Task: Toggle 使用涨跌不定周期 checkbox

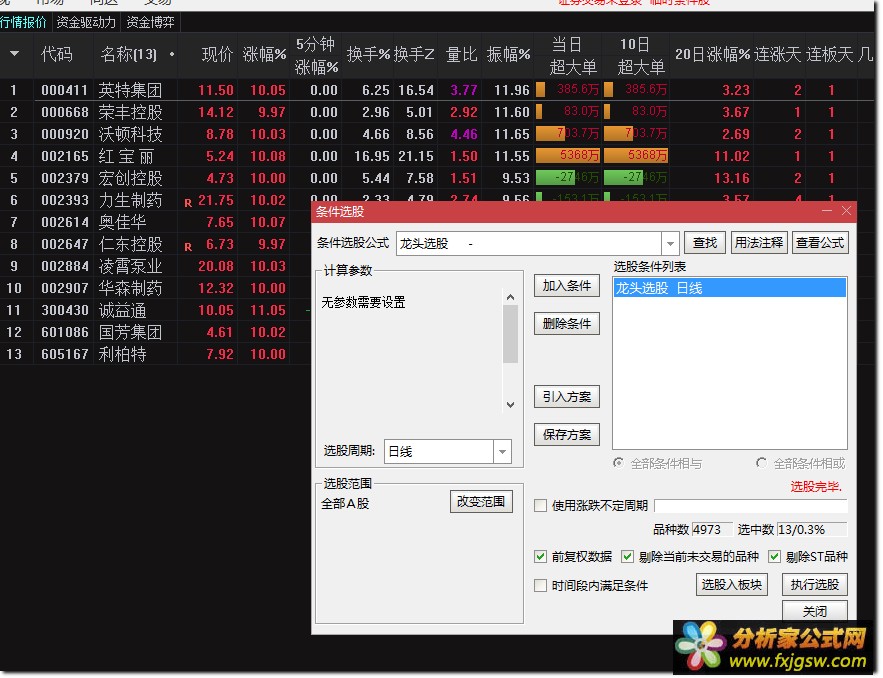Action: point(540,506)
